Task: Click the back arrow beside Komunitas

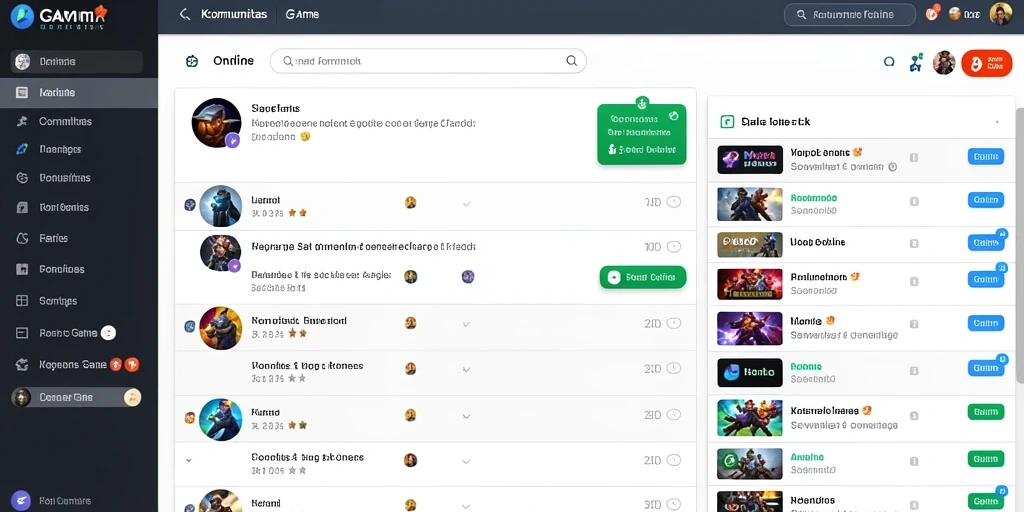Action: coord(185,14)
